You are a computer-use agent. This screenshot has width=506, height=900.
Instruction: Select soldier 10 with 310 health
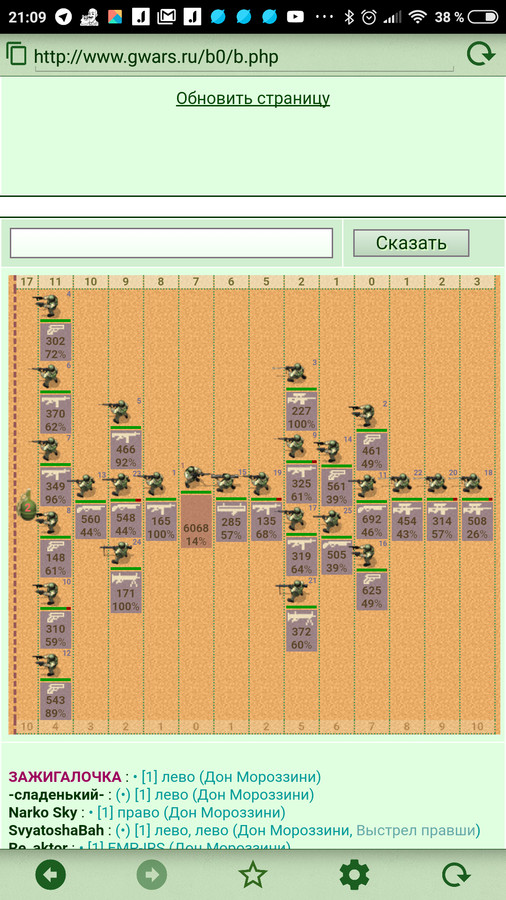50,593
